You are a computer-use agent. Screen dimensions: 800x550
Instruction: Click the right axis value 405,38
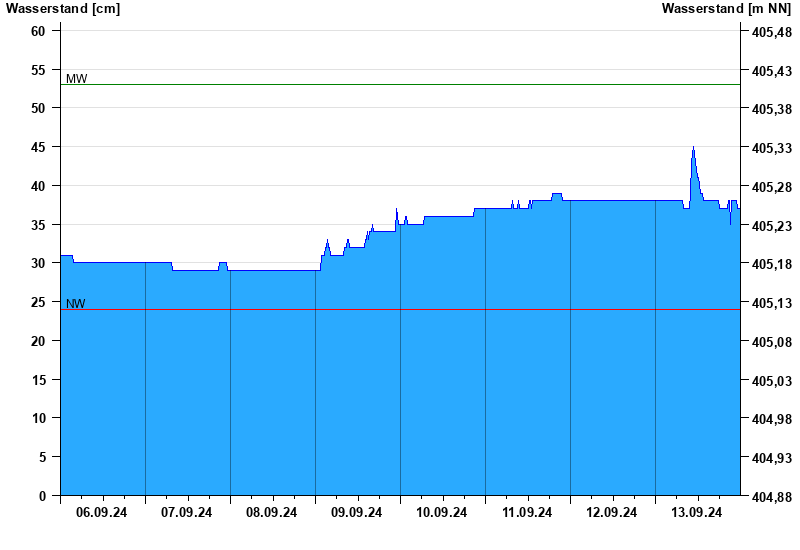(772, 109)
